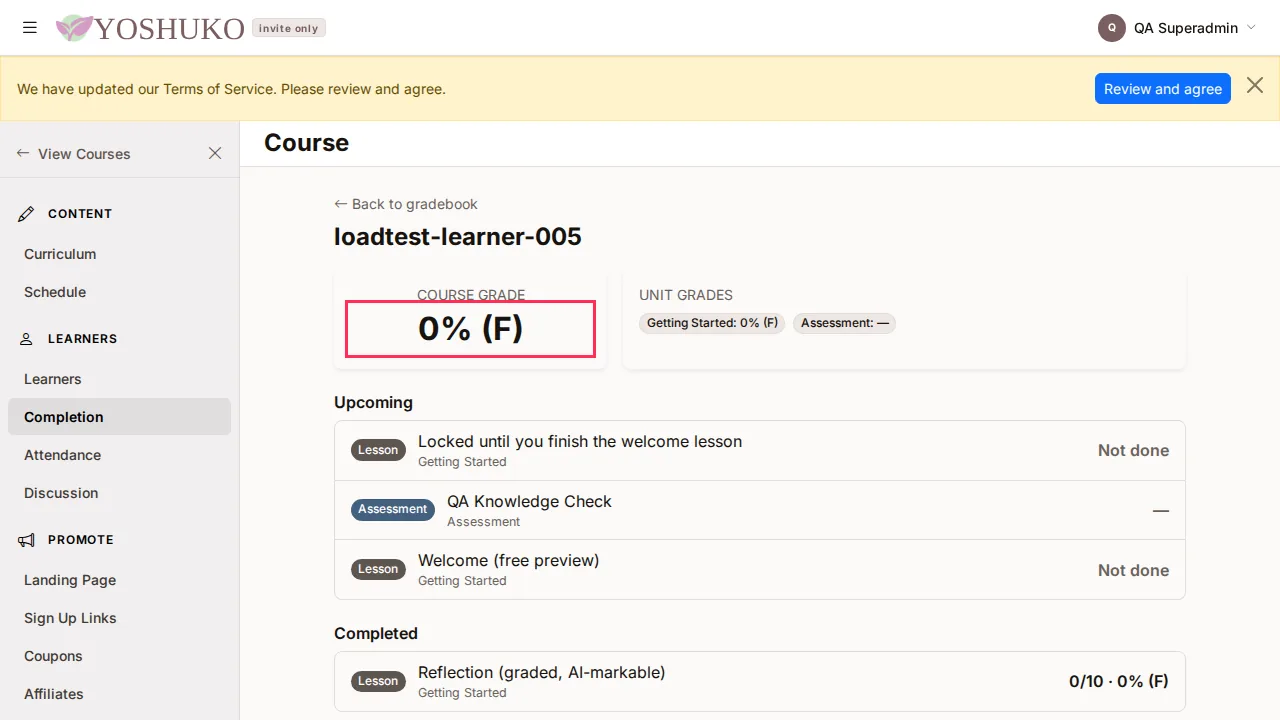Open the Attendance sidebar item
This screenshot has height=720, width=1280.
tap(120, 455)
